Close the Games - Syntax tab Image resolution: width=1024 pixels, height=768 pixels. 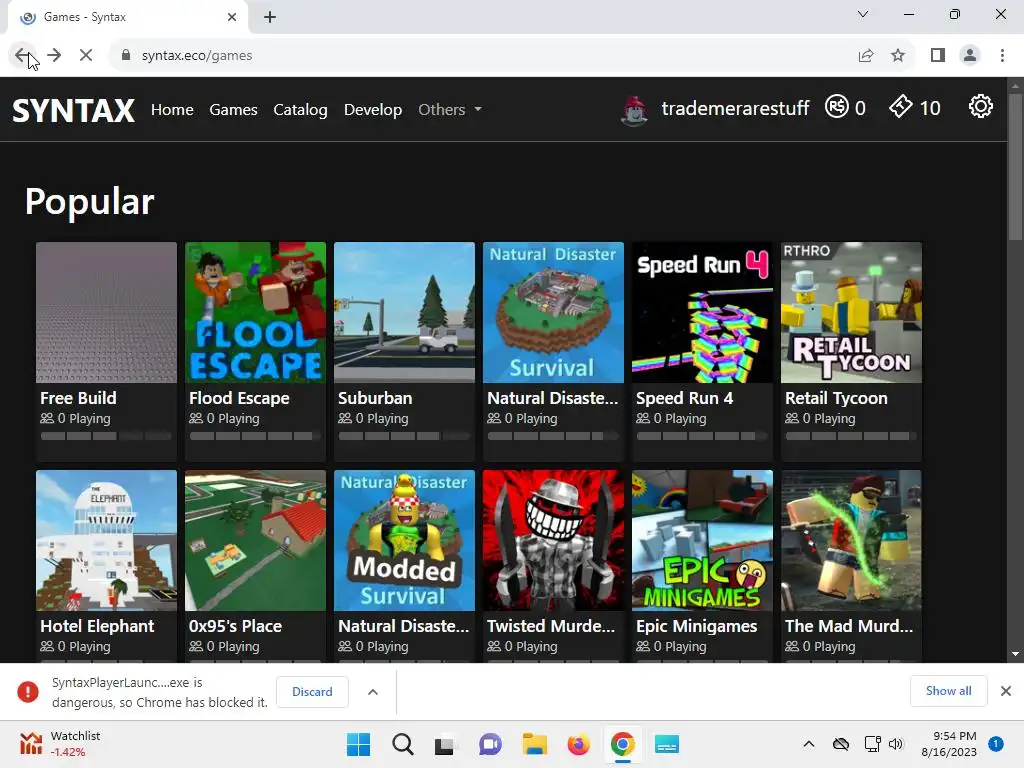[232, 17]
